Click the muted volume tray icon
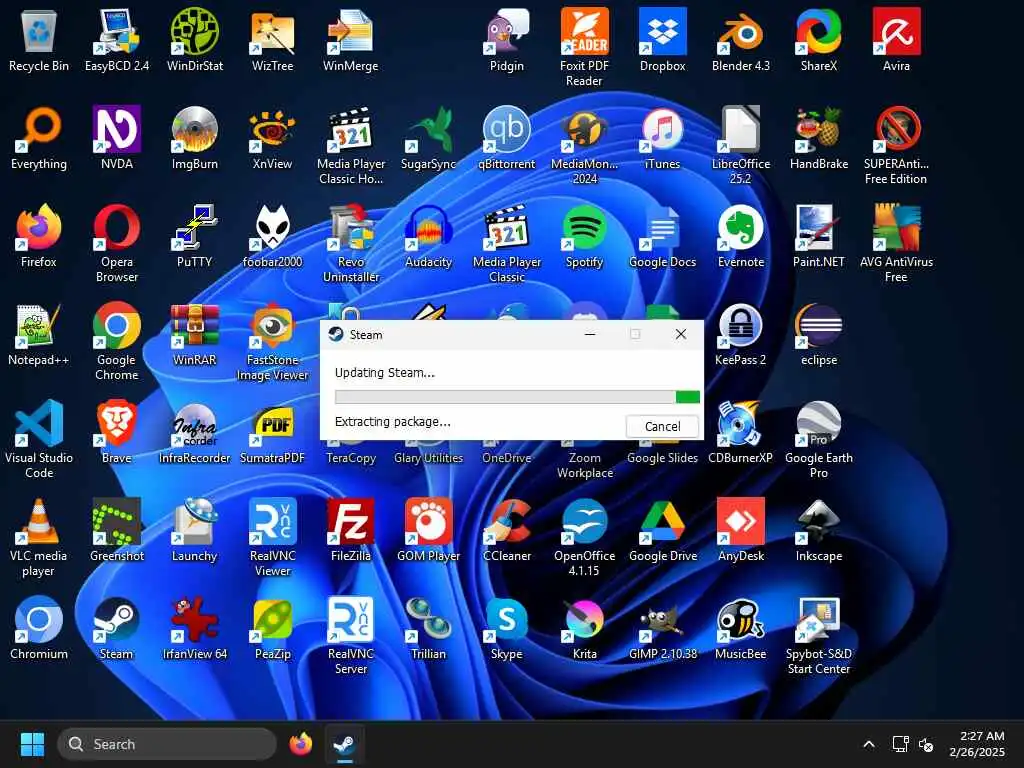This screenshot has height=768, width=1024. pos(925,744)
